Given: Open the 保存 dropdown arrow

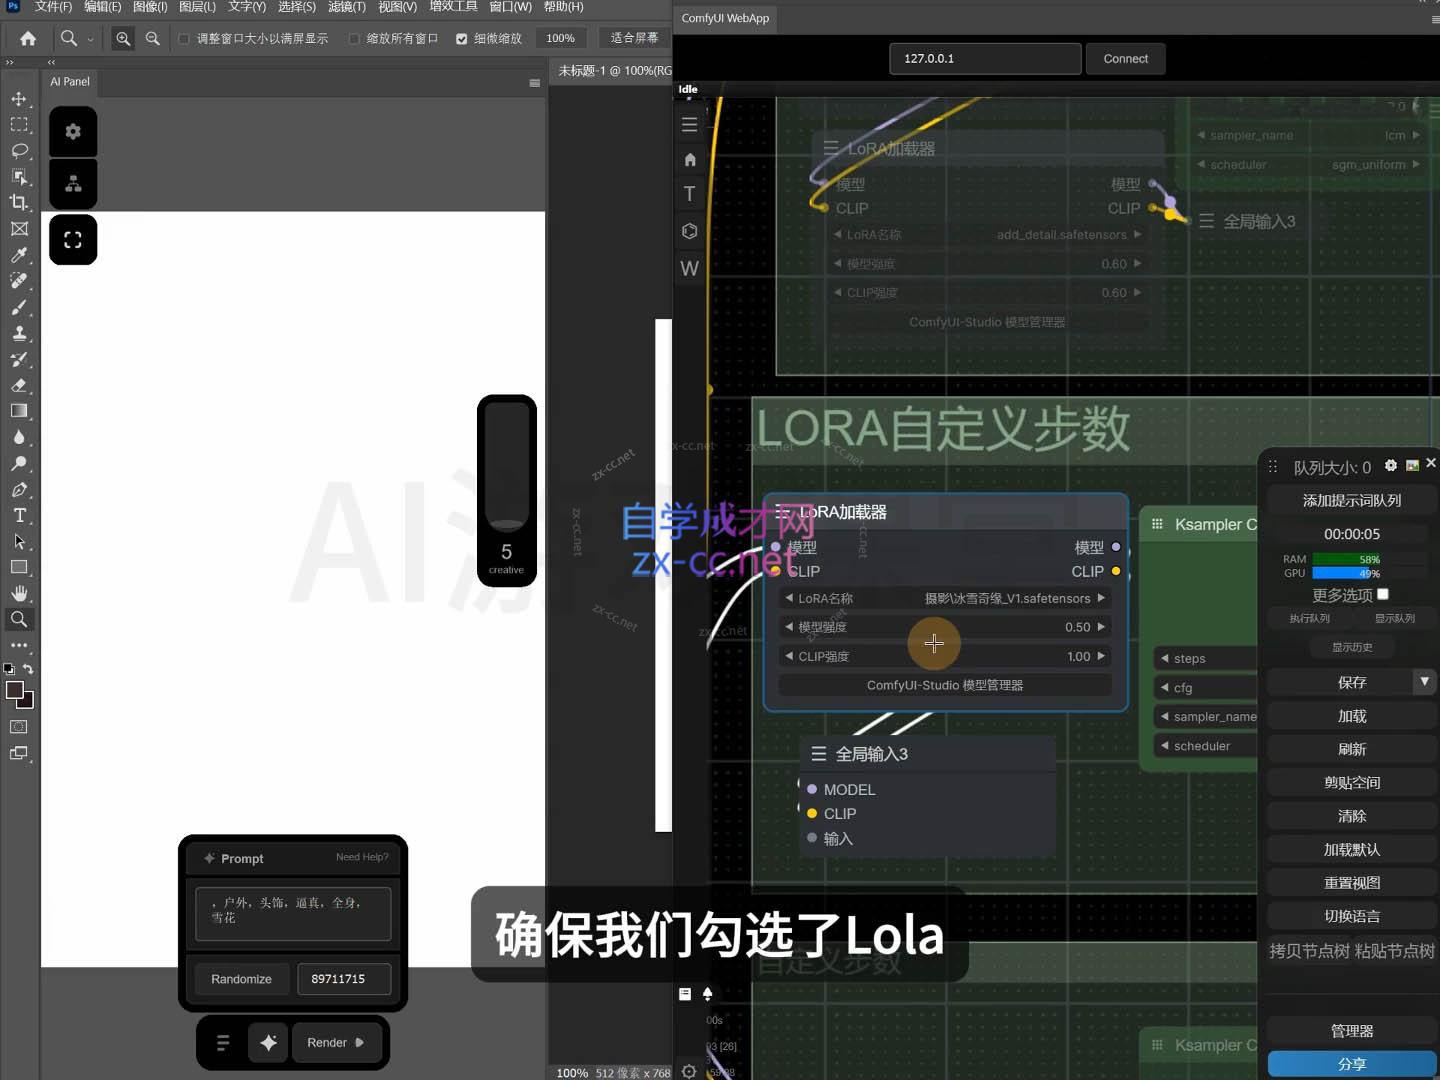Looking at the screenshot, I should tap(1425, 681).
